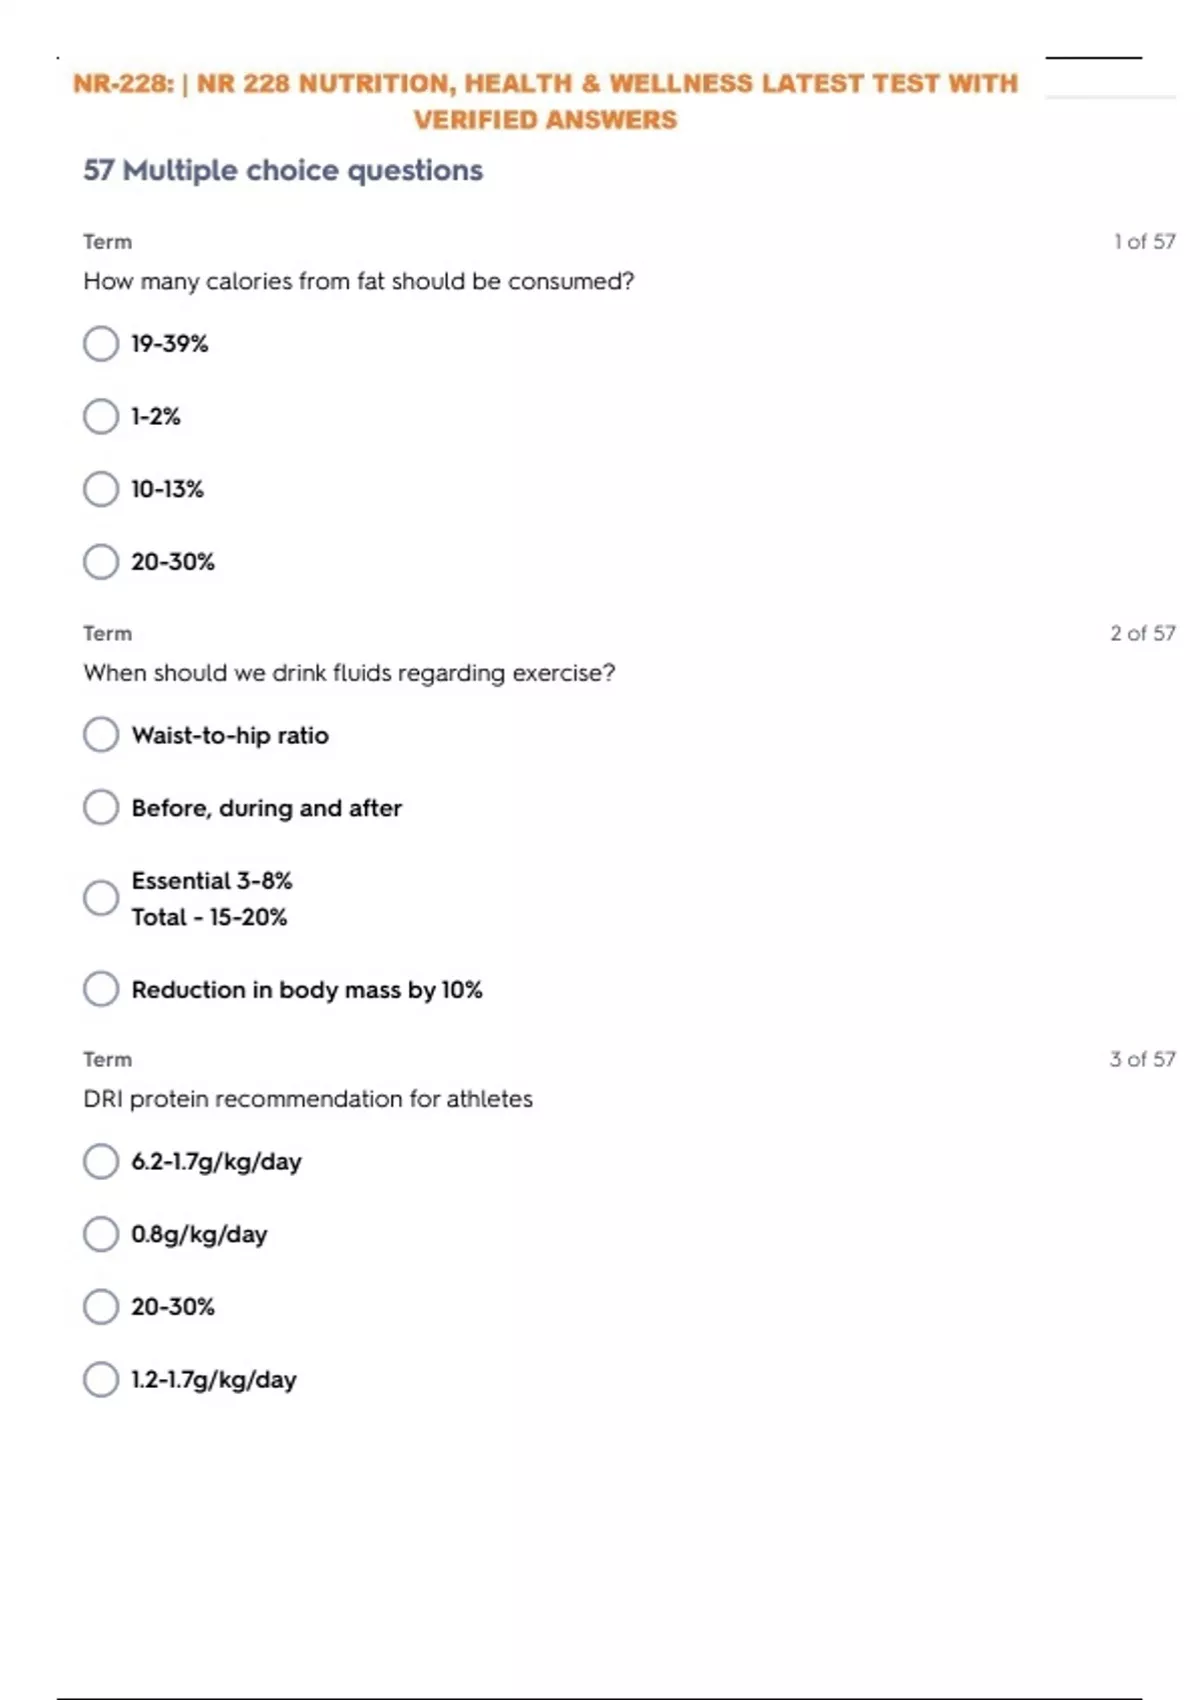This screenshot has height=1700, width=1200.
Task: Click the fat calories question text
Action: pos(359,282)
